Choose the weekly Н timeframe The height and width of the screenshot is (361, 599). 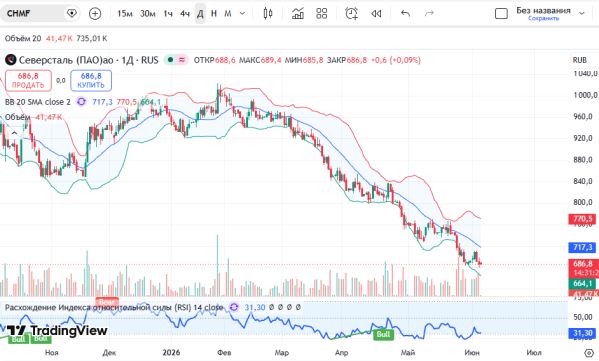[214, 14]
